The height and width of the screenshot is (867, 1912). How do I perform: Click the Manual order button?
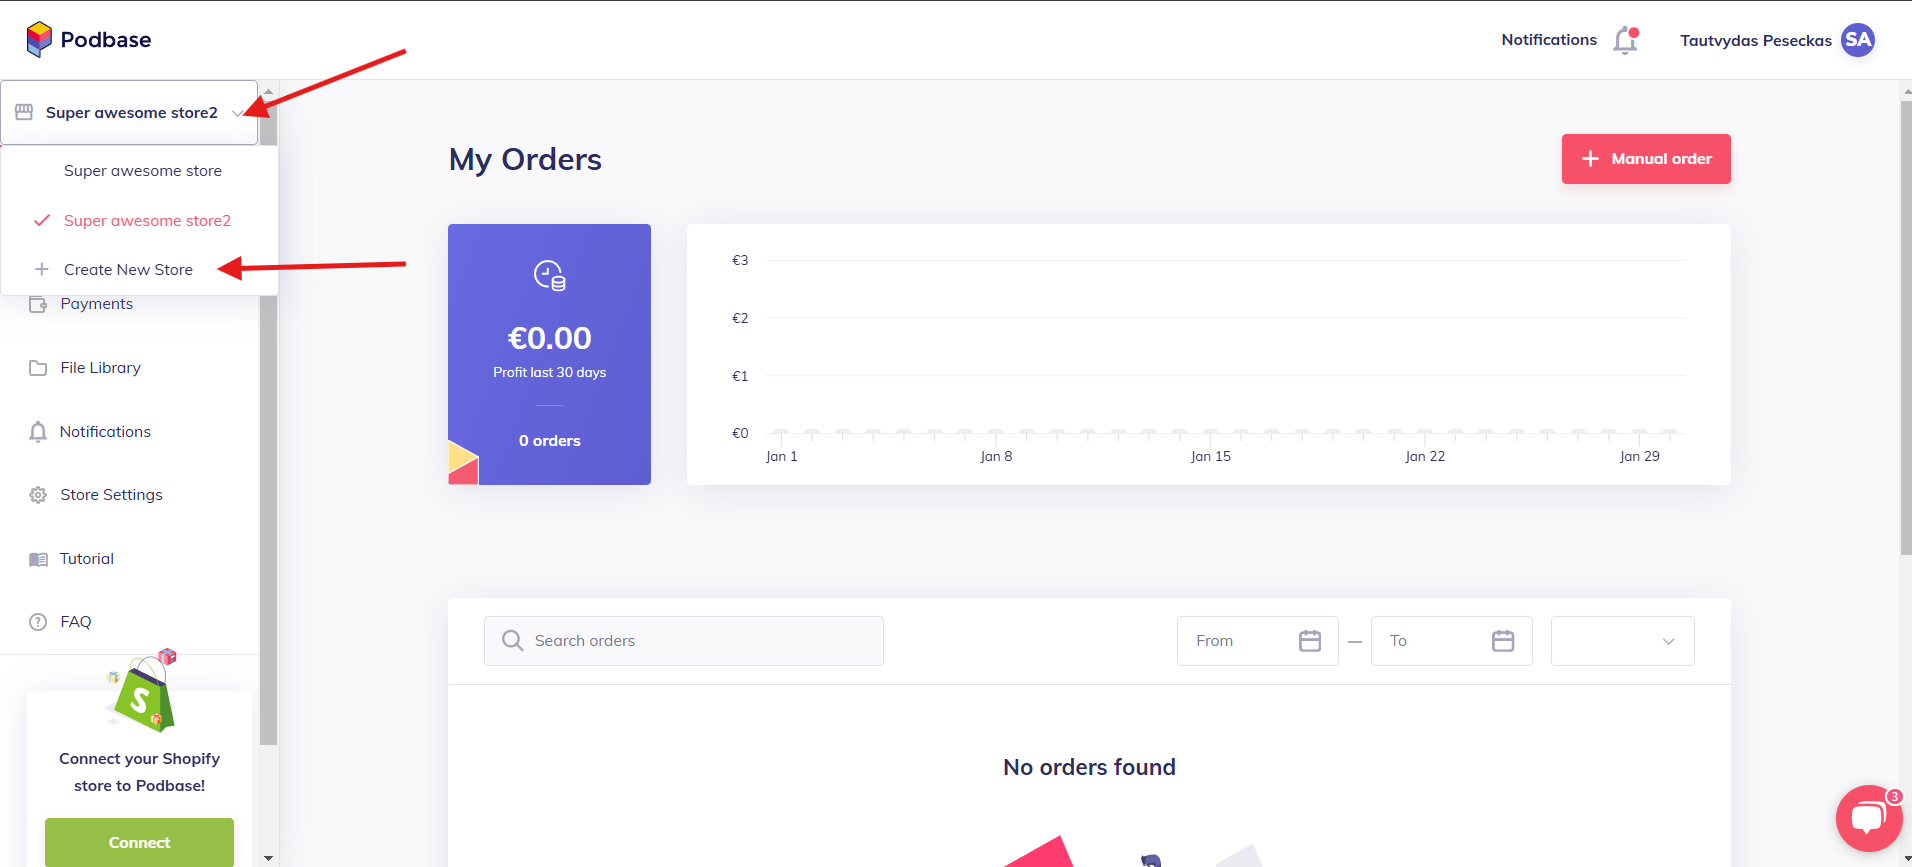coord(1645,159)
